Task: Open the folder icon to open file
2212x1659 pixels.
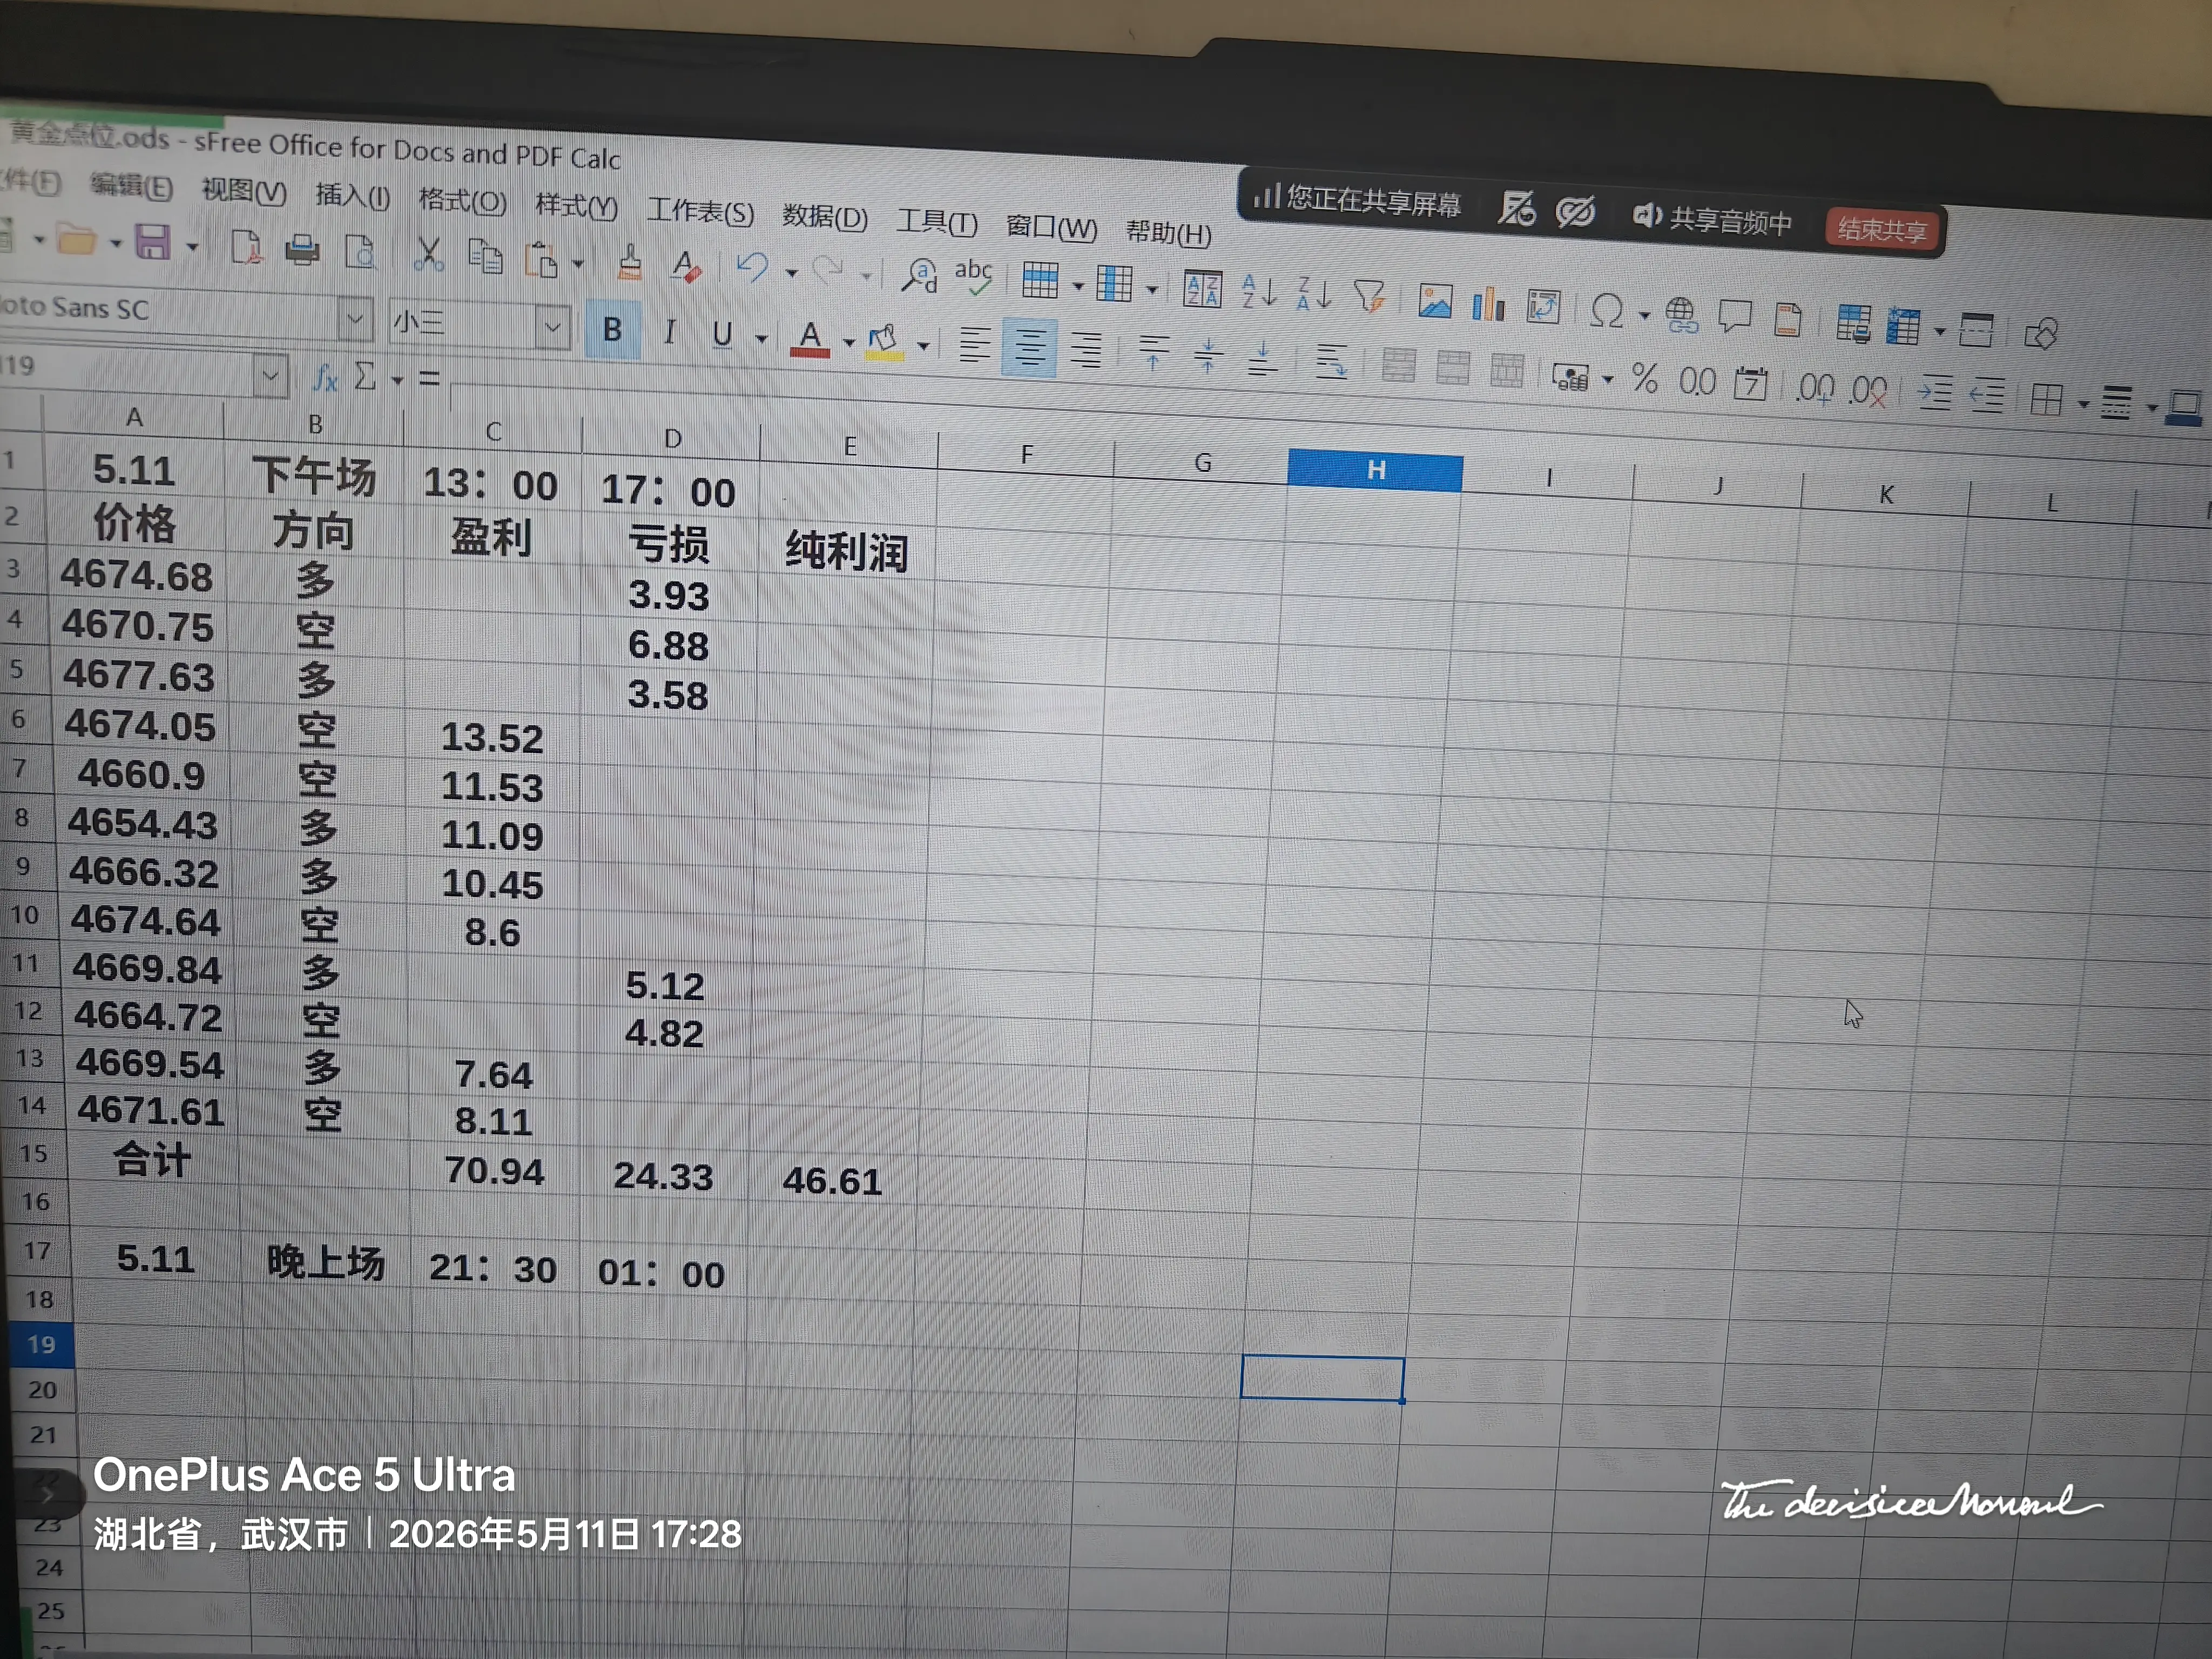Action: click(76, 240)
